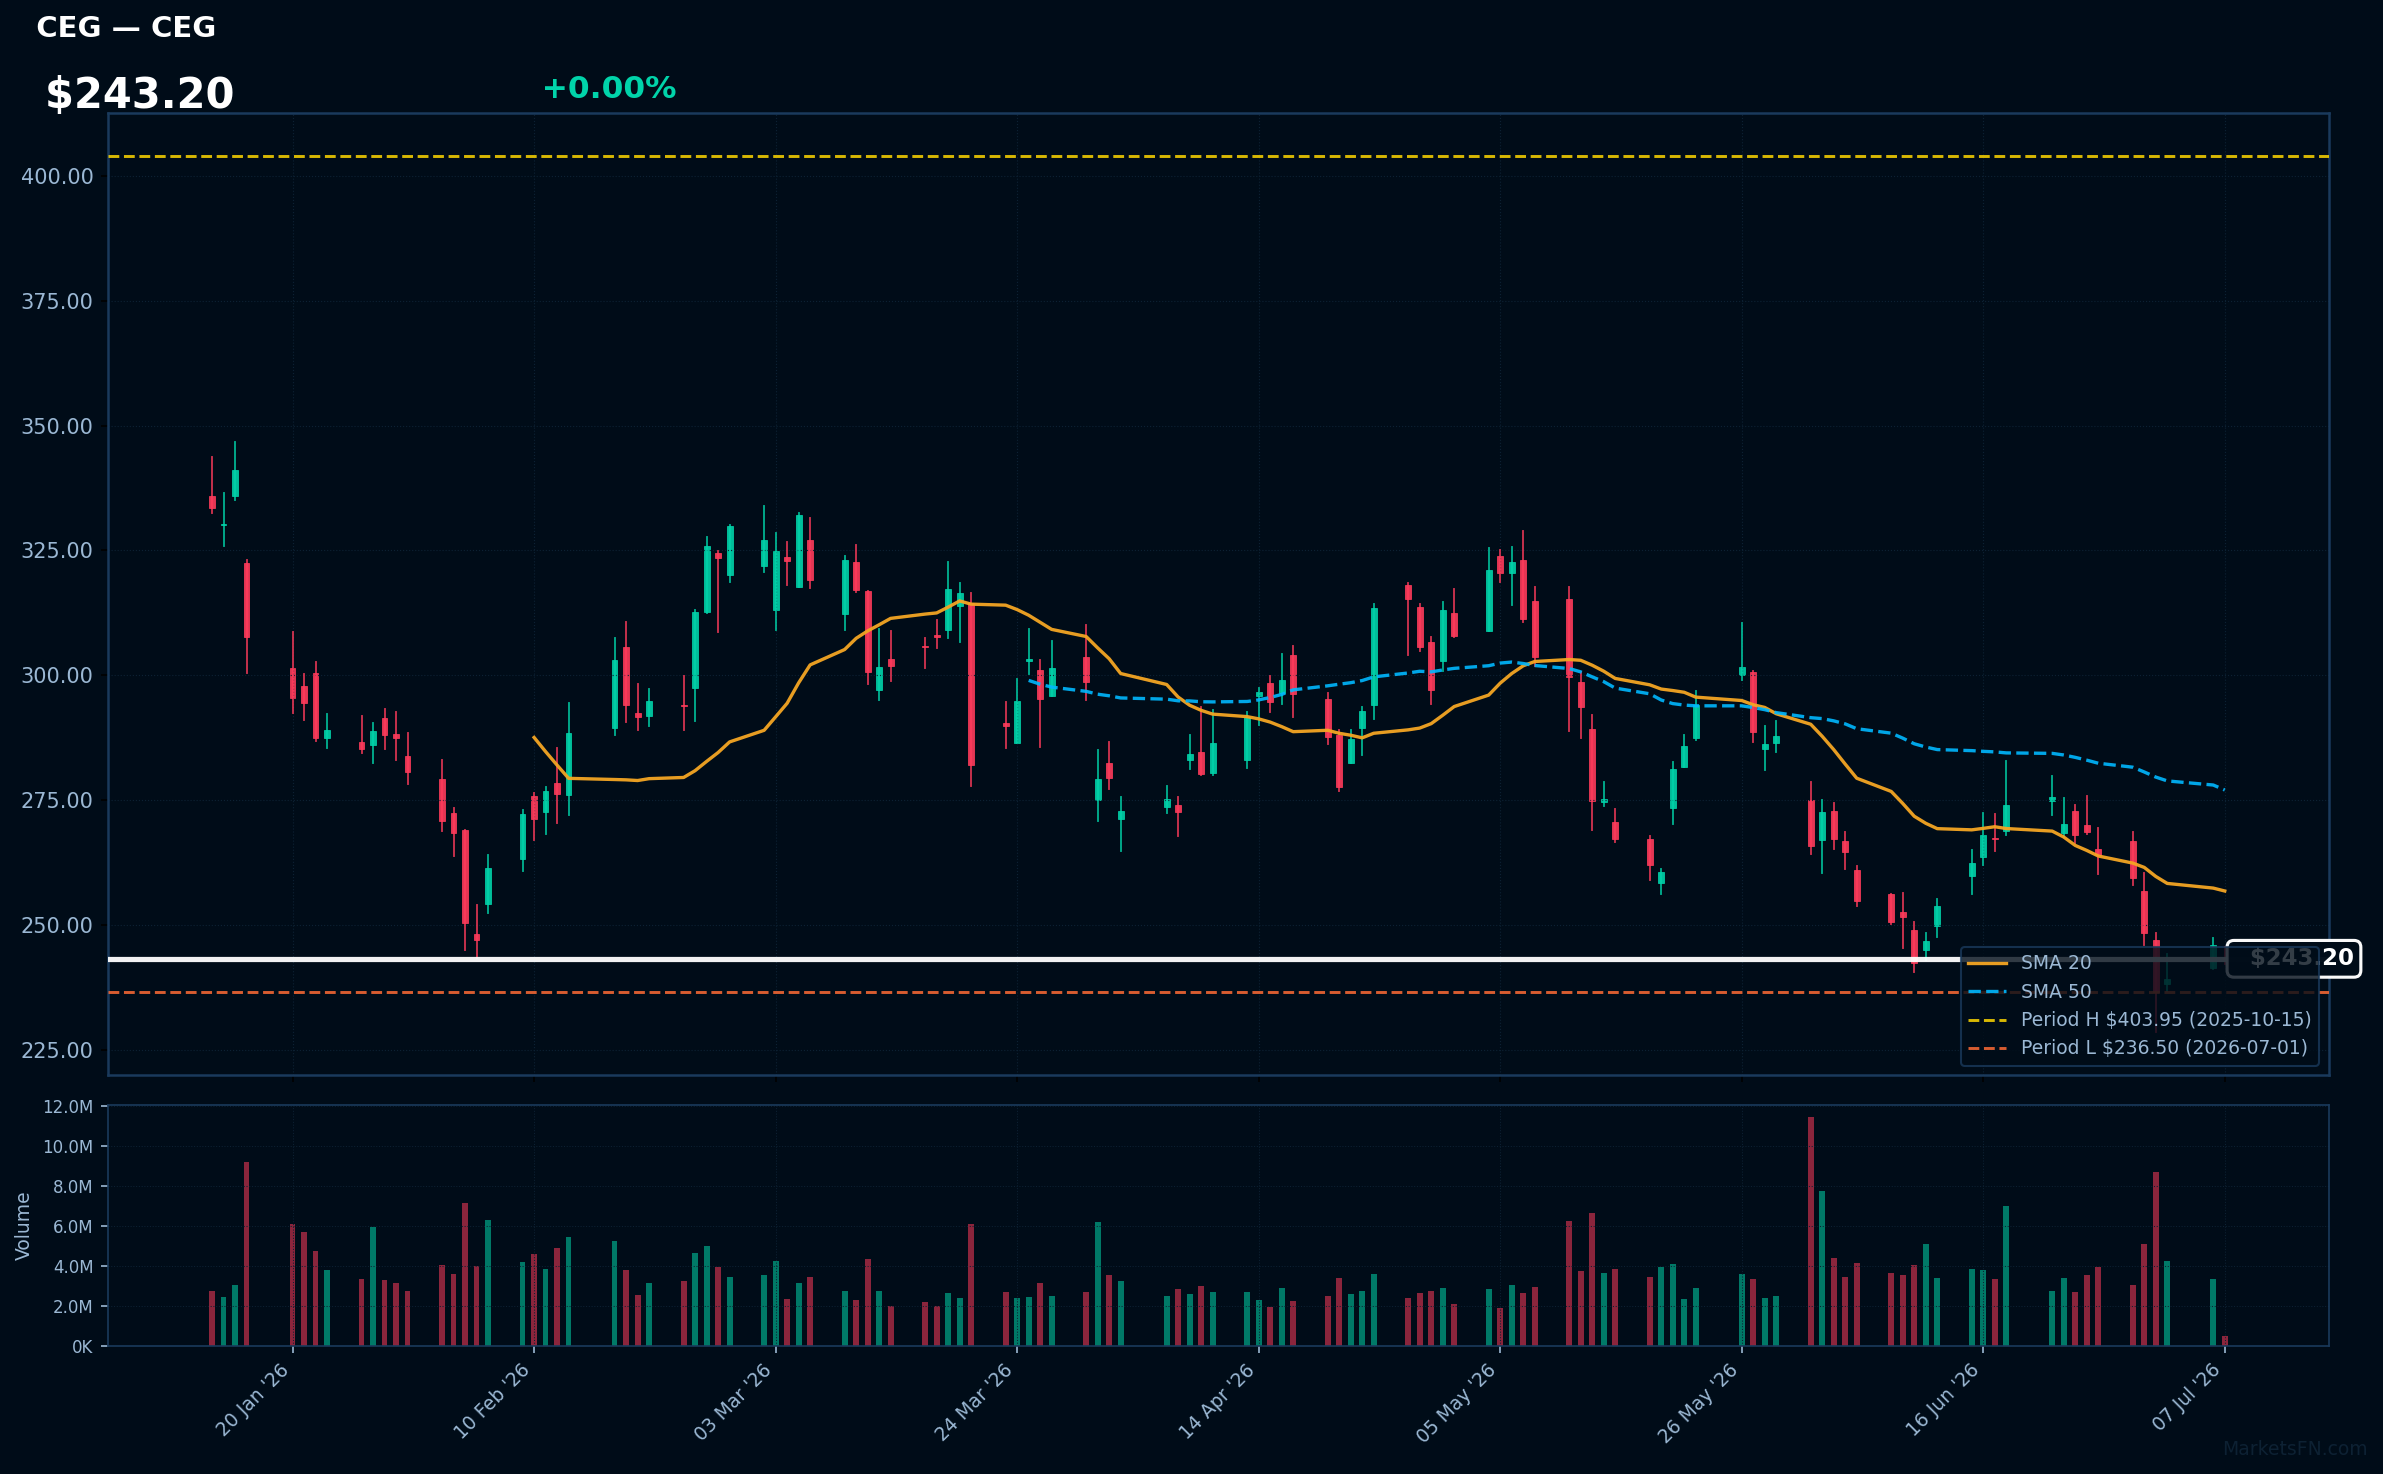Viewport: 2383px width, 1474px height.
Task: Click the 375.00 price axis label
Action: coord(57,301)
